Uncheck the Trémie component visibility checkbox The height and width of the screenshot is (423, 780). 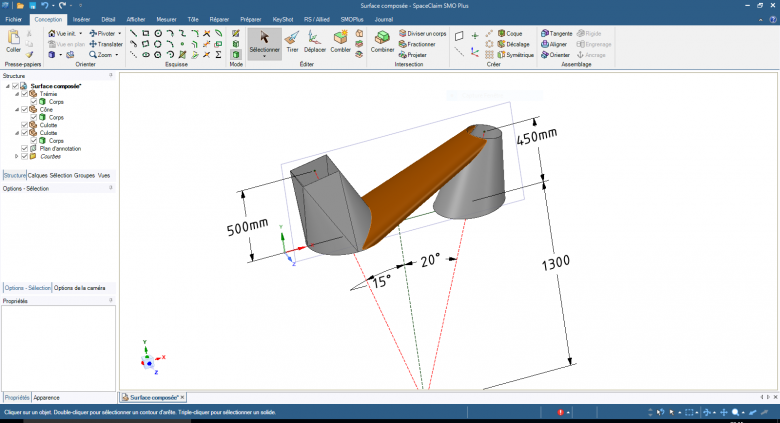(24, 94)
